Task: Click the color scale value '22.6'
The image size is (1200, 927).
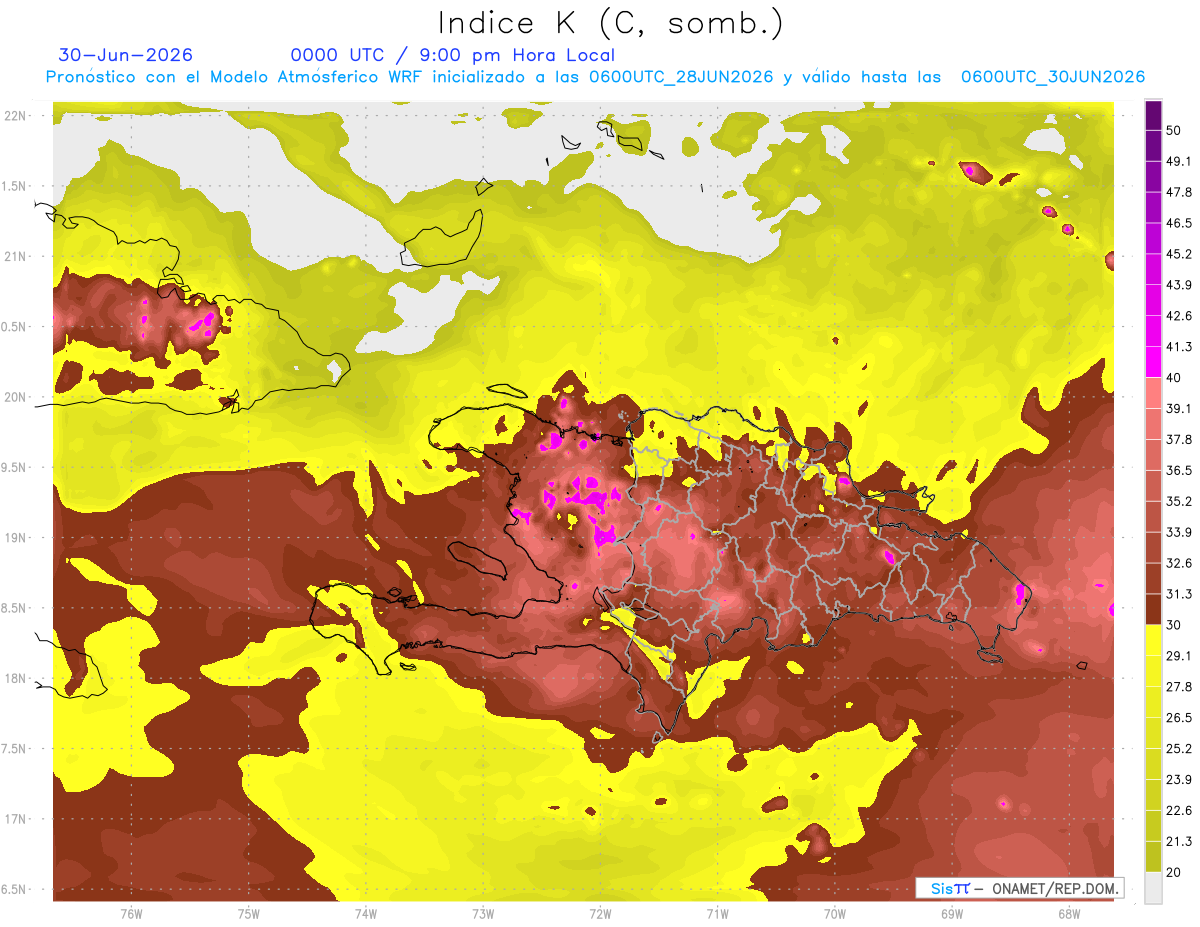Action: pyautogui.click(x=1179, y=810)
